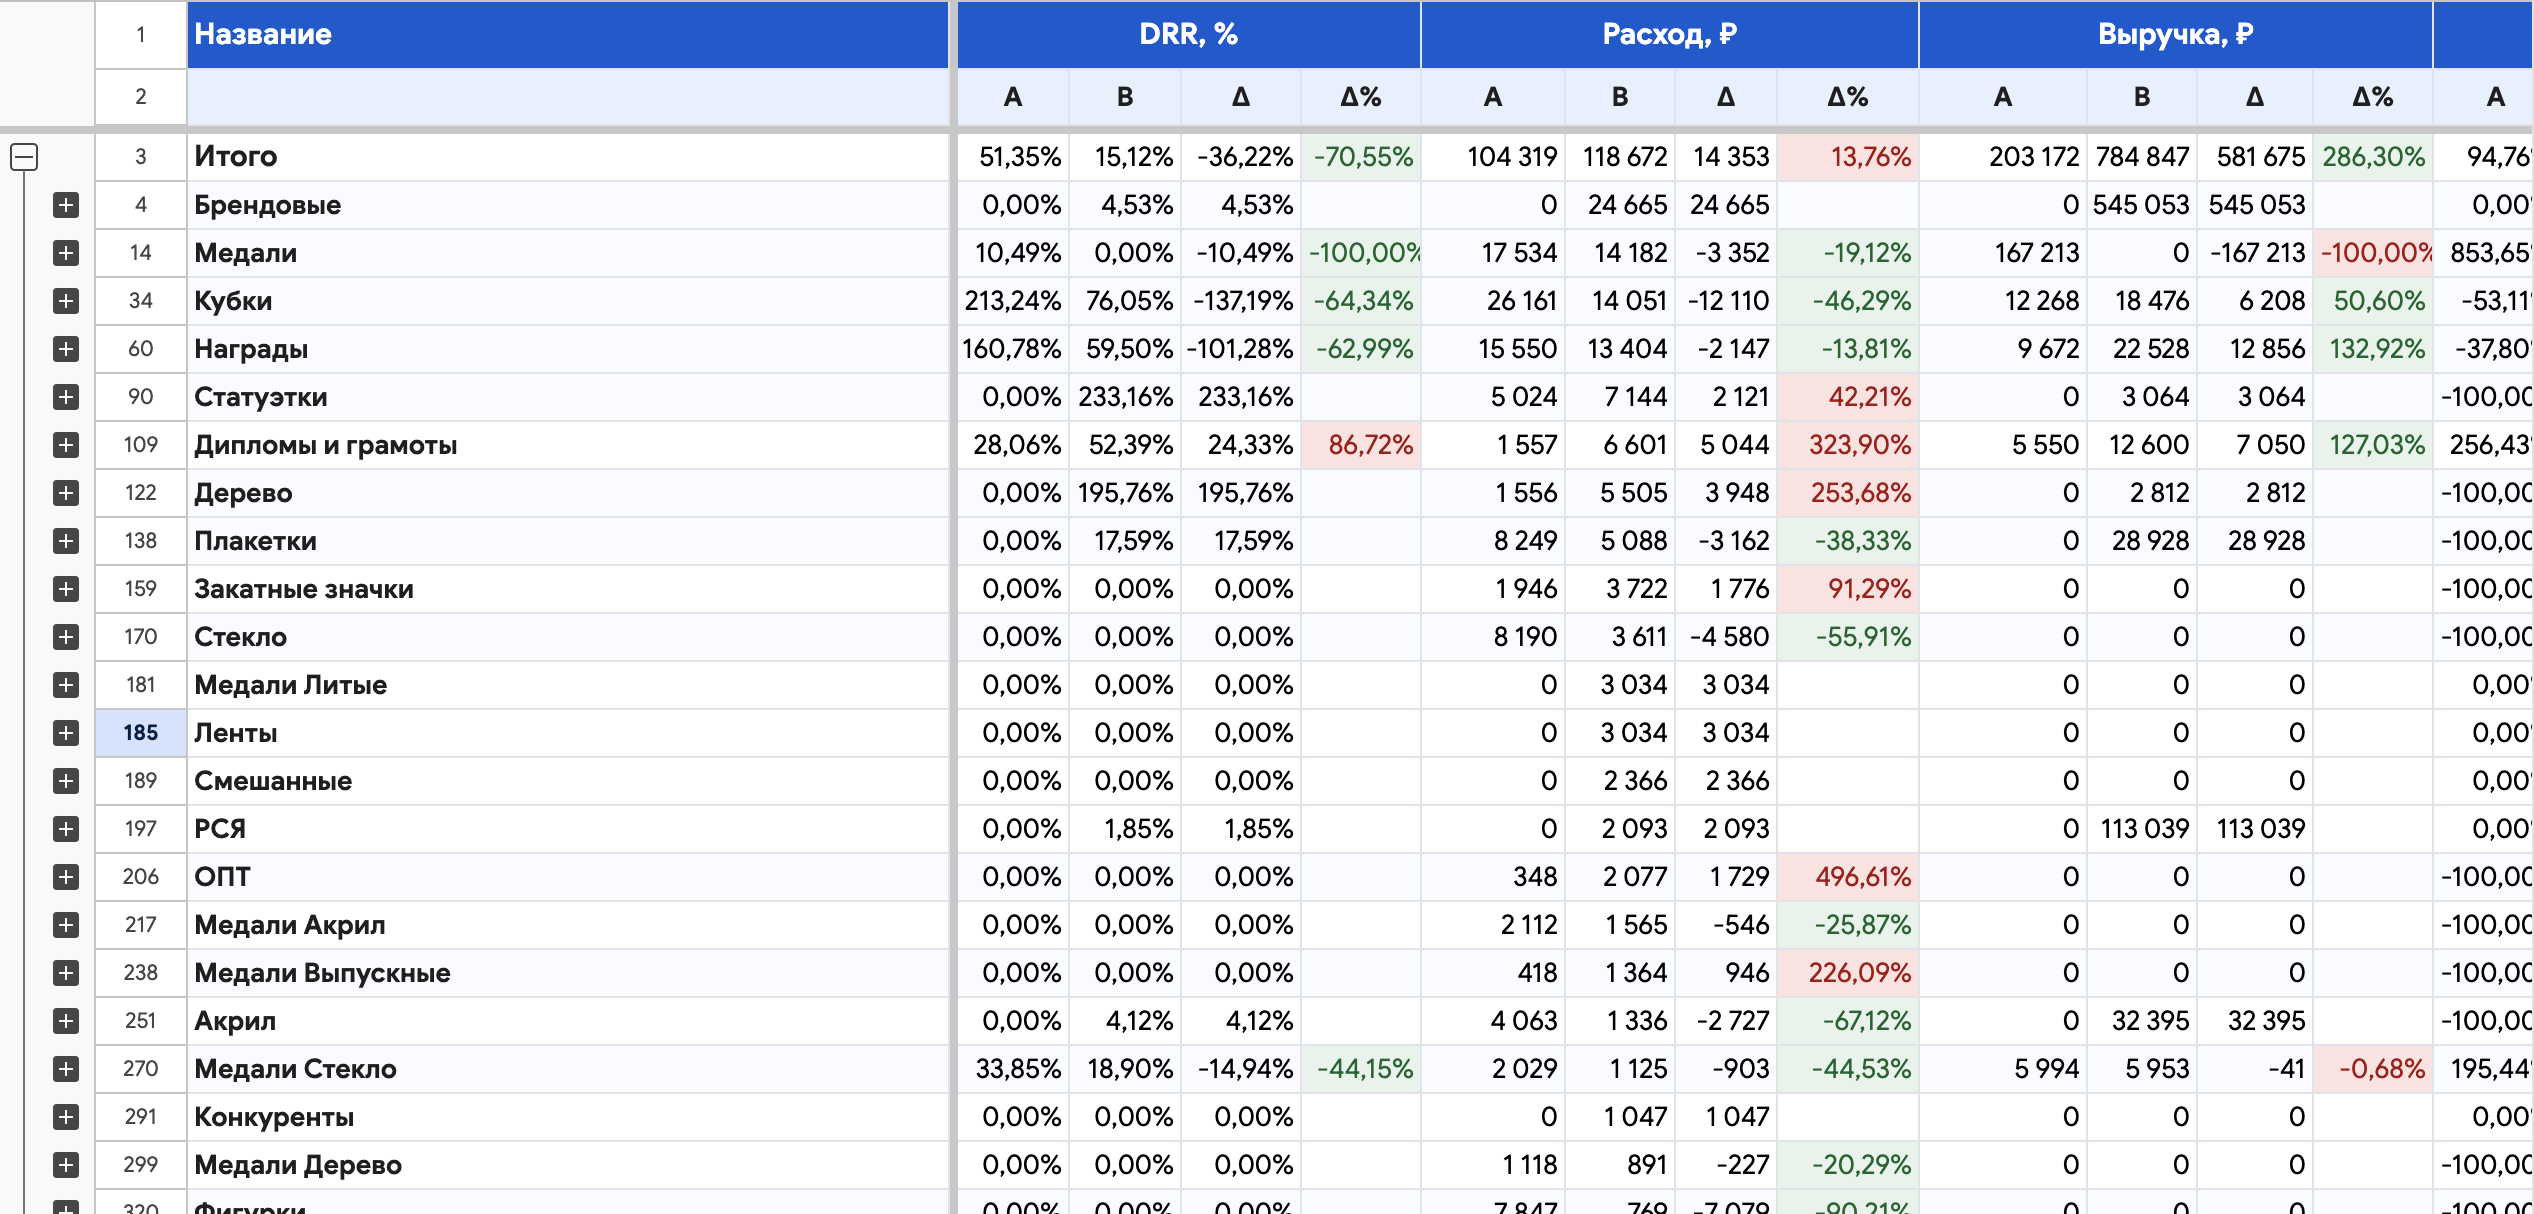The image size is (2534, 1214).
Task: Expand the Ленты row group
Action: (x=66, y=733)
